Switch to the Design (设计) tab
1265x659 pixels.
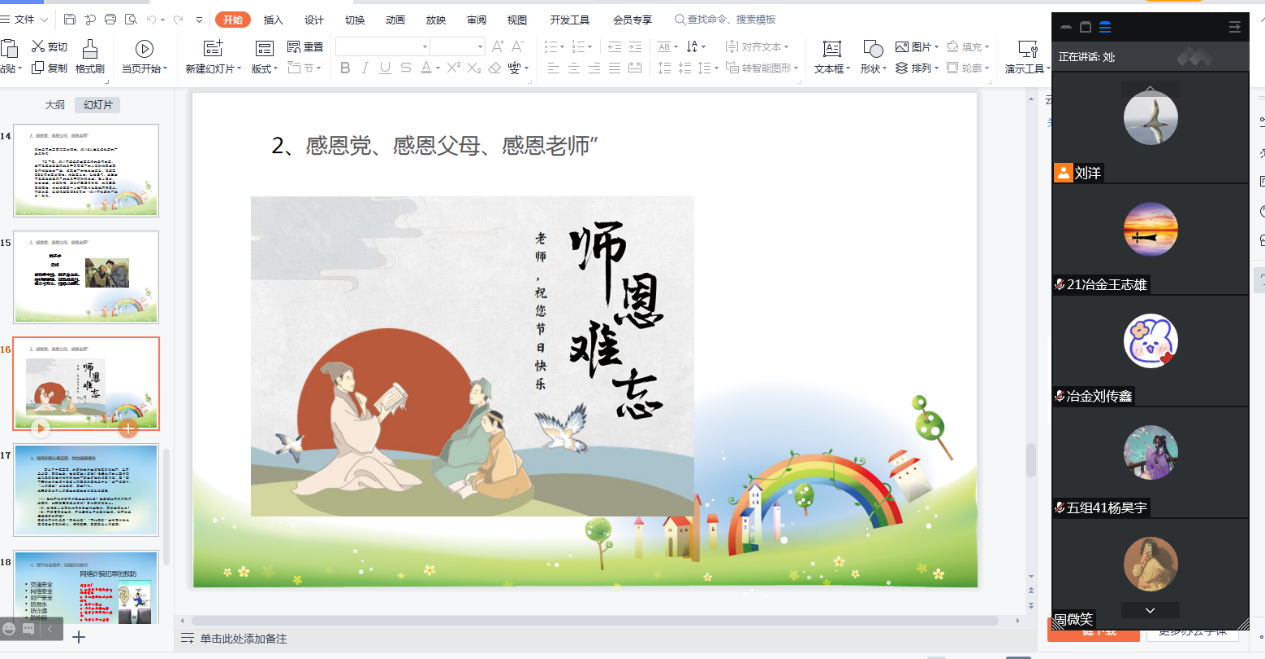pyautogui.click(x=314, y=20)
